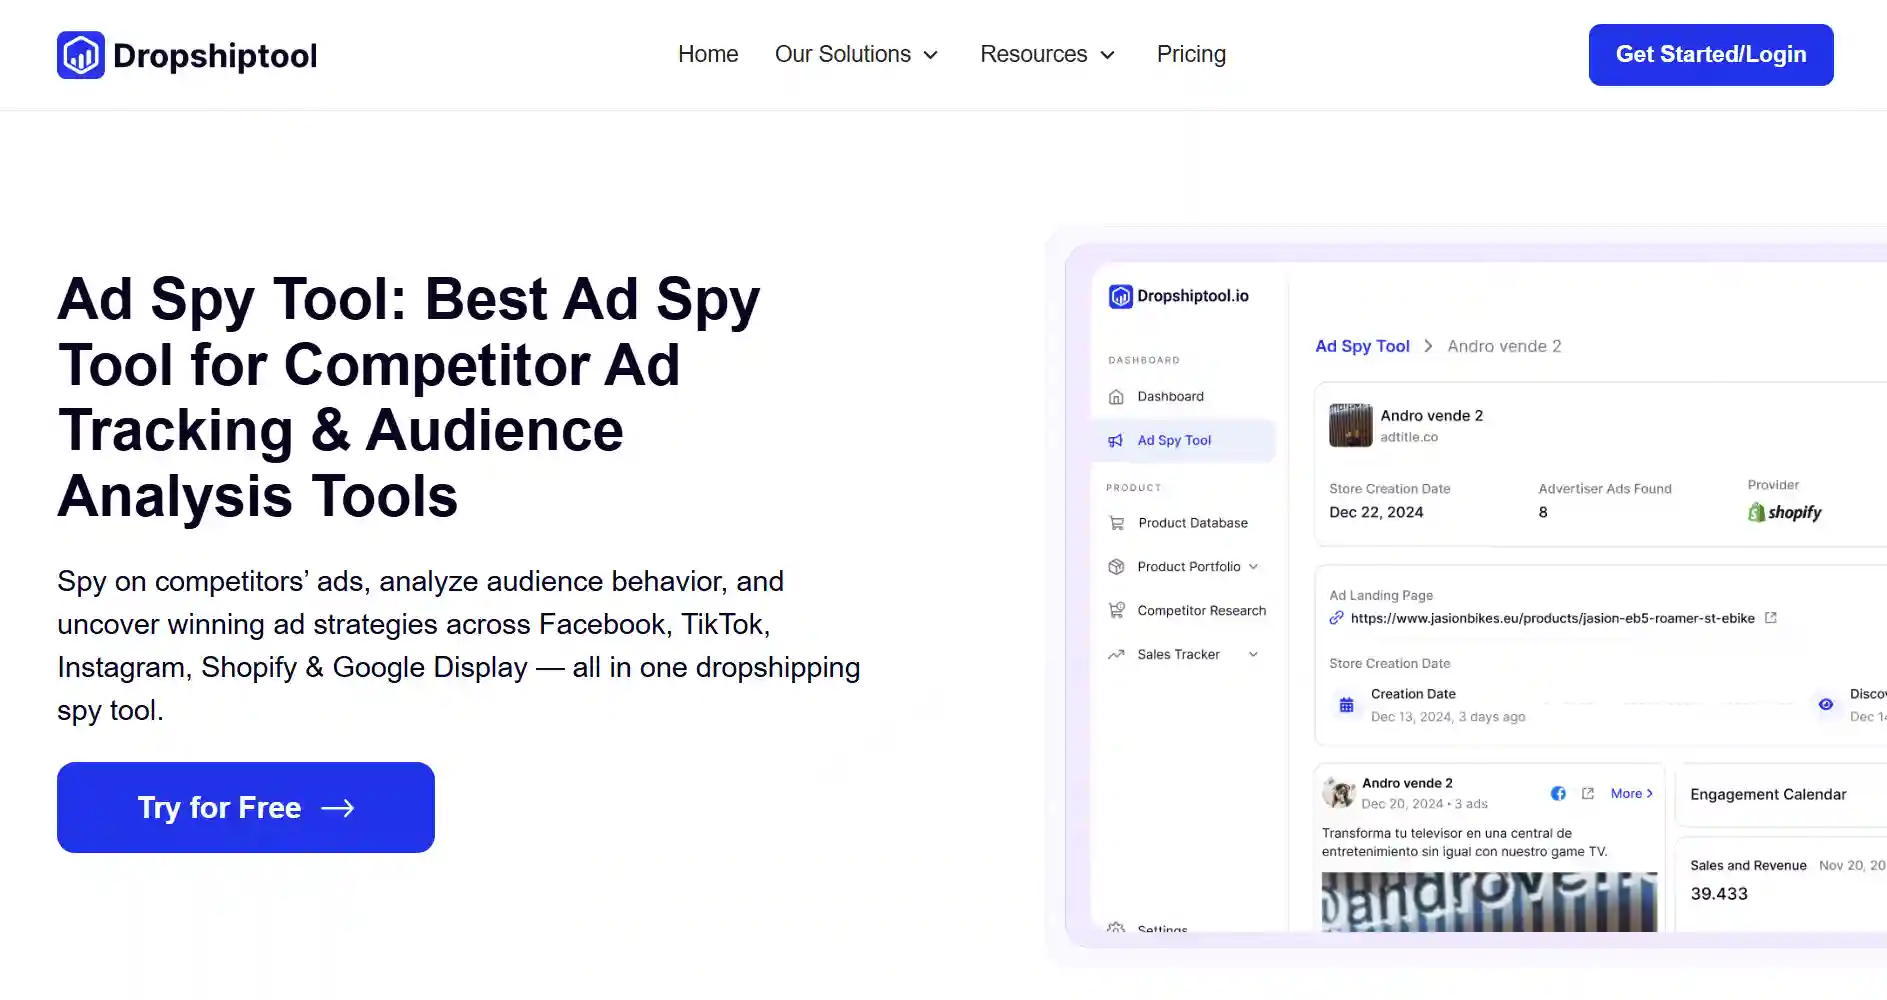This screenshot has width=1887, height=1000.
Task: Click the Ad Spy Tool breadcrumb link
Action: pos(1362,346)
